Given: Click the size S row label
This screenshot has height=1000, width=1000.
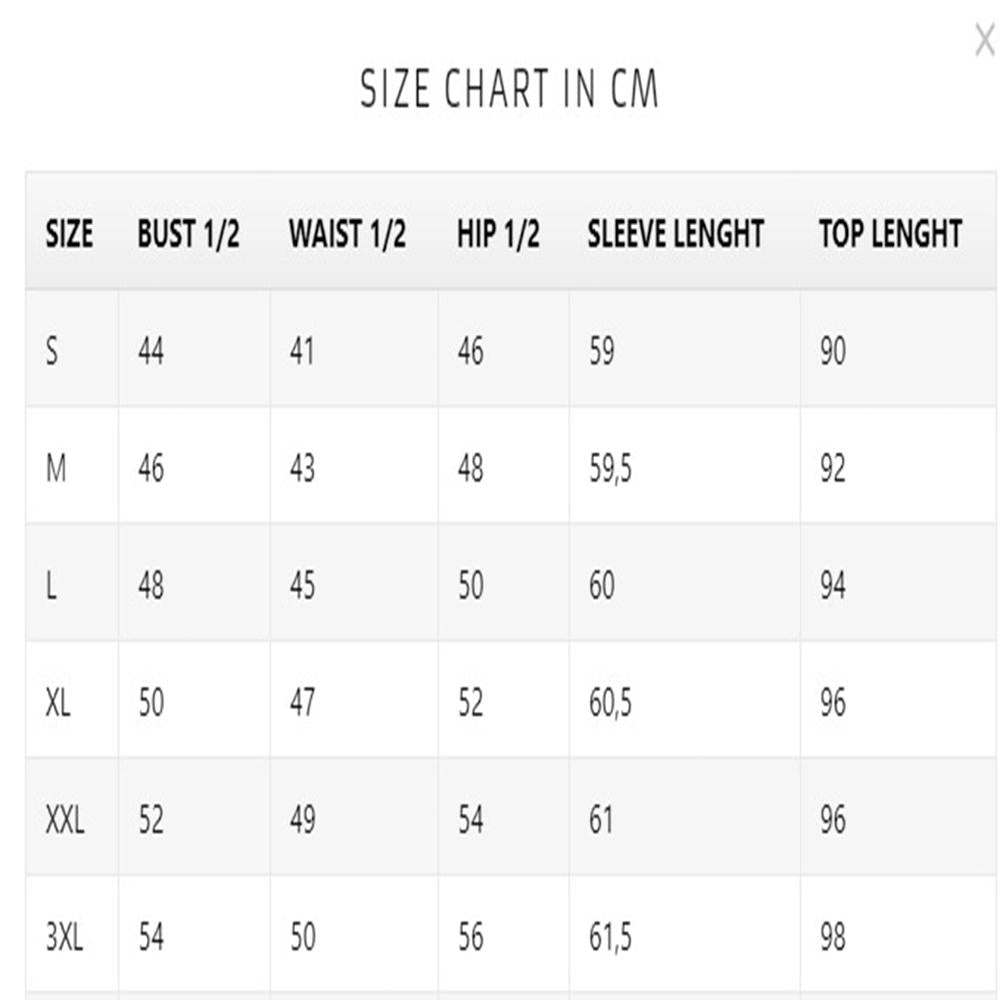Looking at the screenshot, I should pyautogui.click(x=52, y=351).
